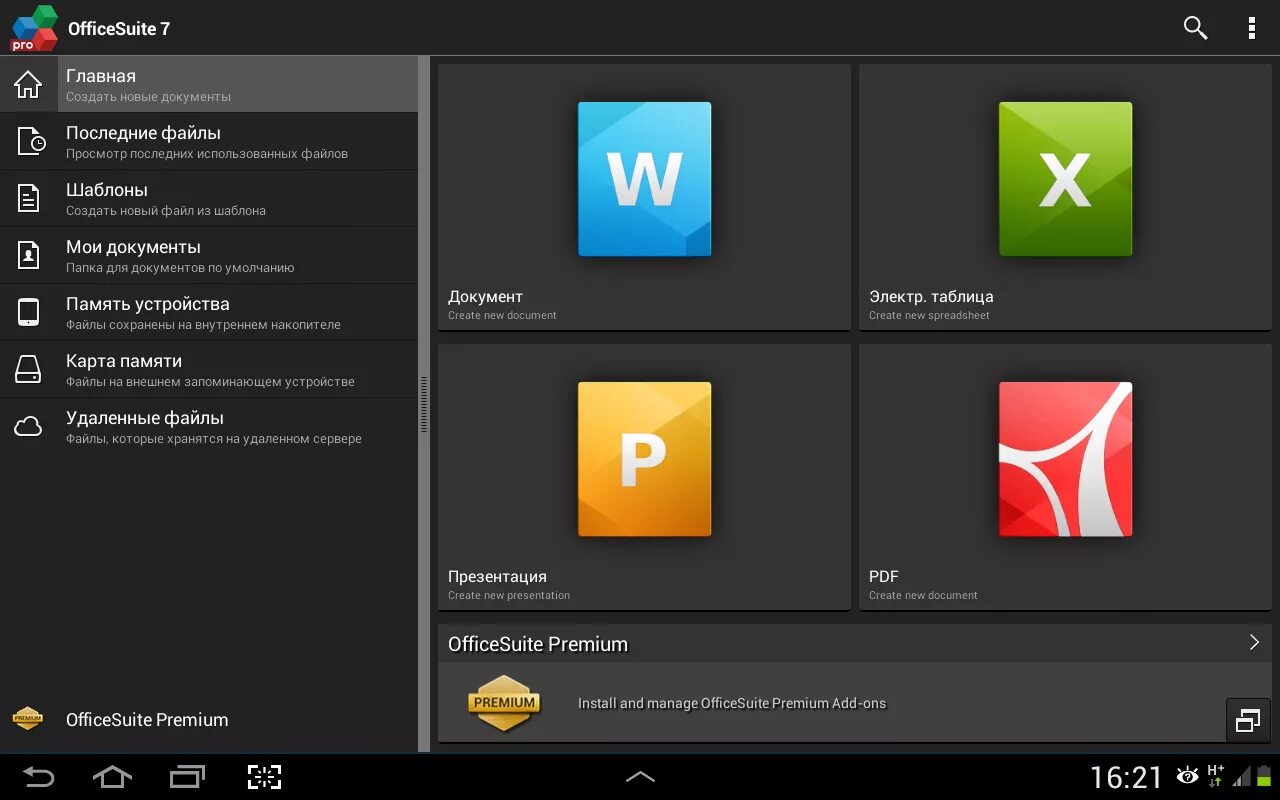Click the sidebar splitter grip handle
1280x800 pixels.
(424, 404)
